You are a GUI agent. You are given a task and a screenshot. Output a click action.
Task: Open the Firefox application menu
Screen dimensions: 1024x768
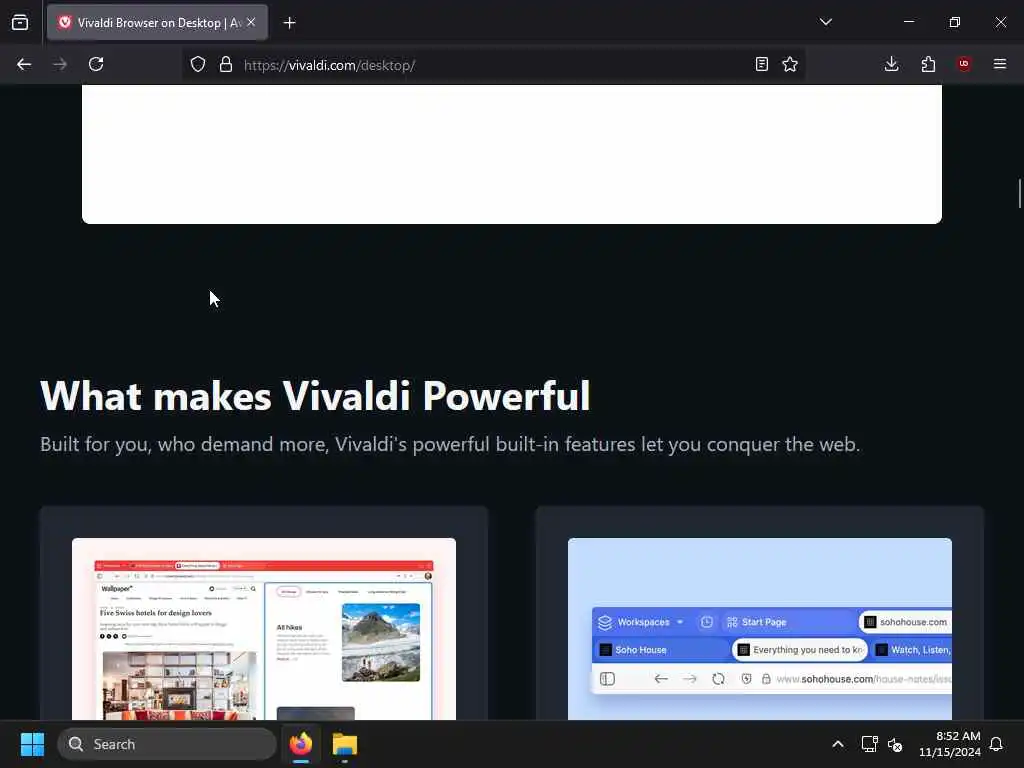(x=1000, y=64)
